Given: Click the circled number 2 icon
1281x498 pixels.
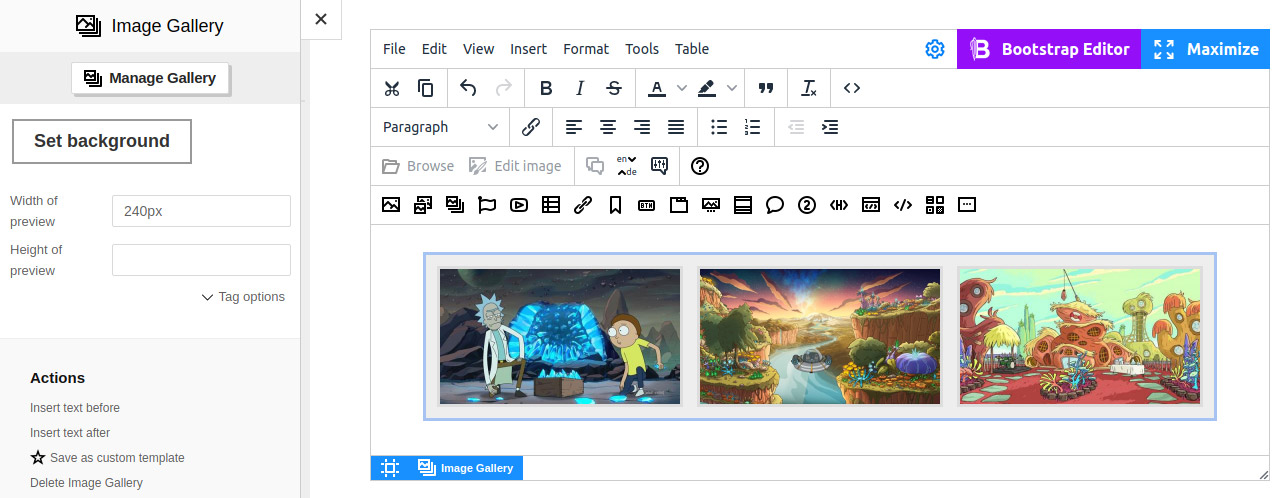Looking at the screenshot, I should 807,205.
